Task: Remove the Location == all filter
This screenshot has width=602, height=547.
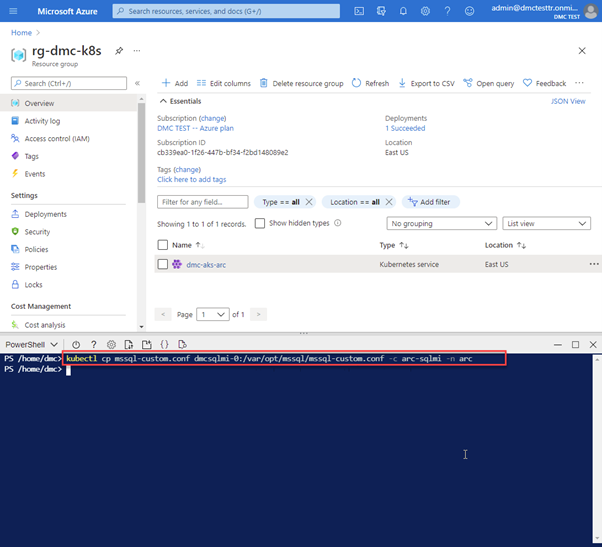Action: coord(389,202)
